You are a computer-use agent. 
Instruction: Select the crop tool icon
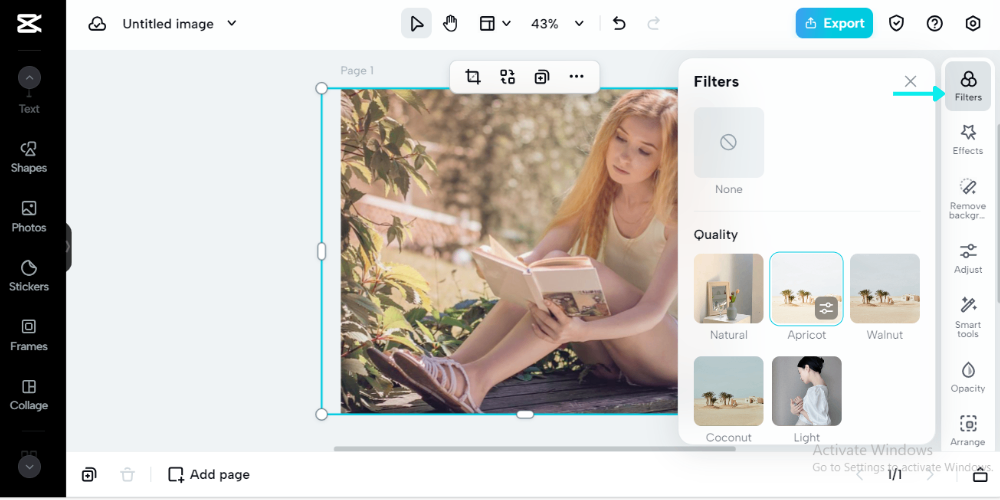(473, 77)
